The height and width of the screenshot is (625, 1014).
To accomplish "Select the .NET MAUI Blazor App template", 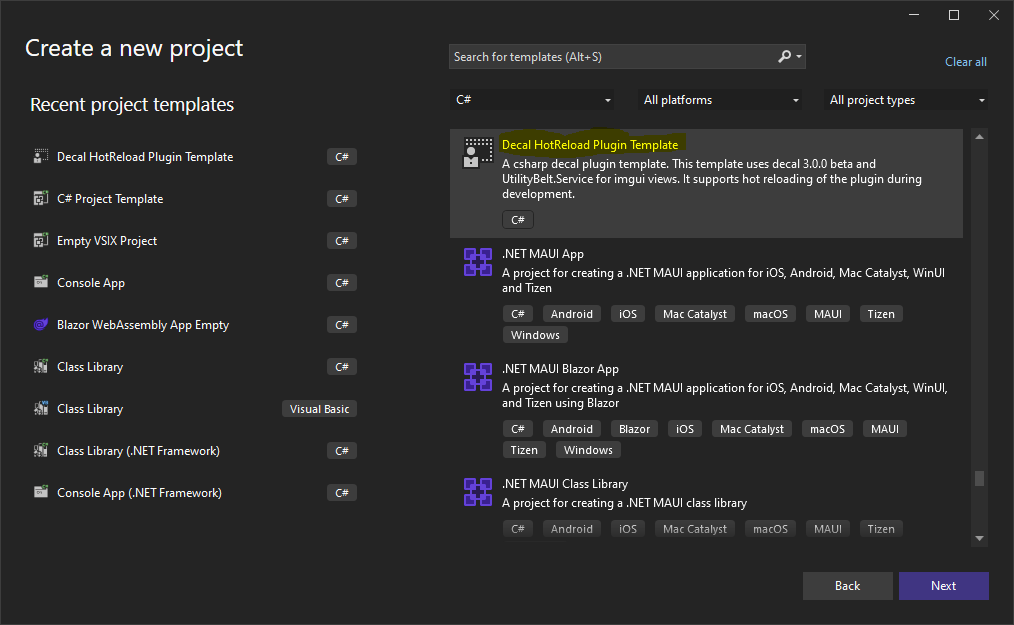I will 706,410.
